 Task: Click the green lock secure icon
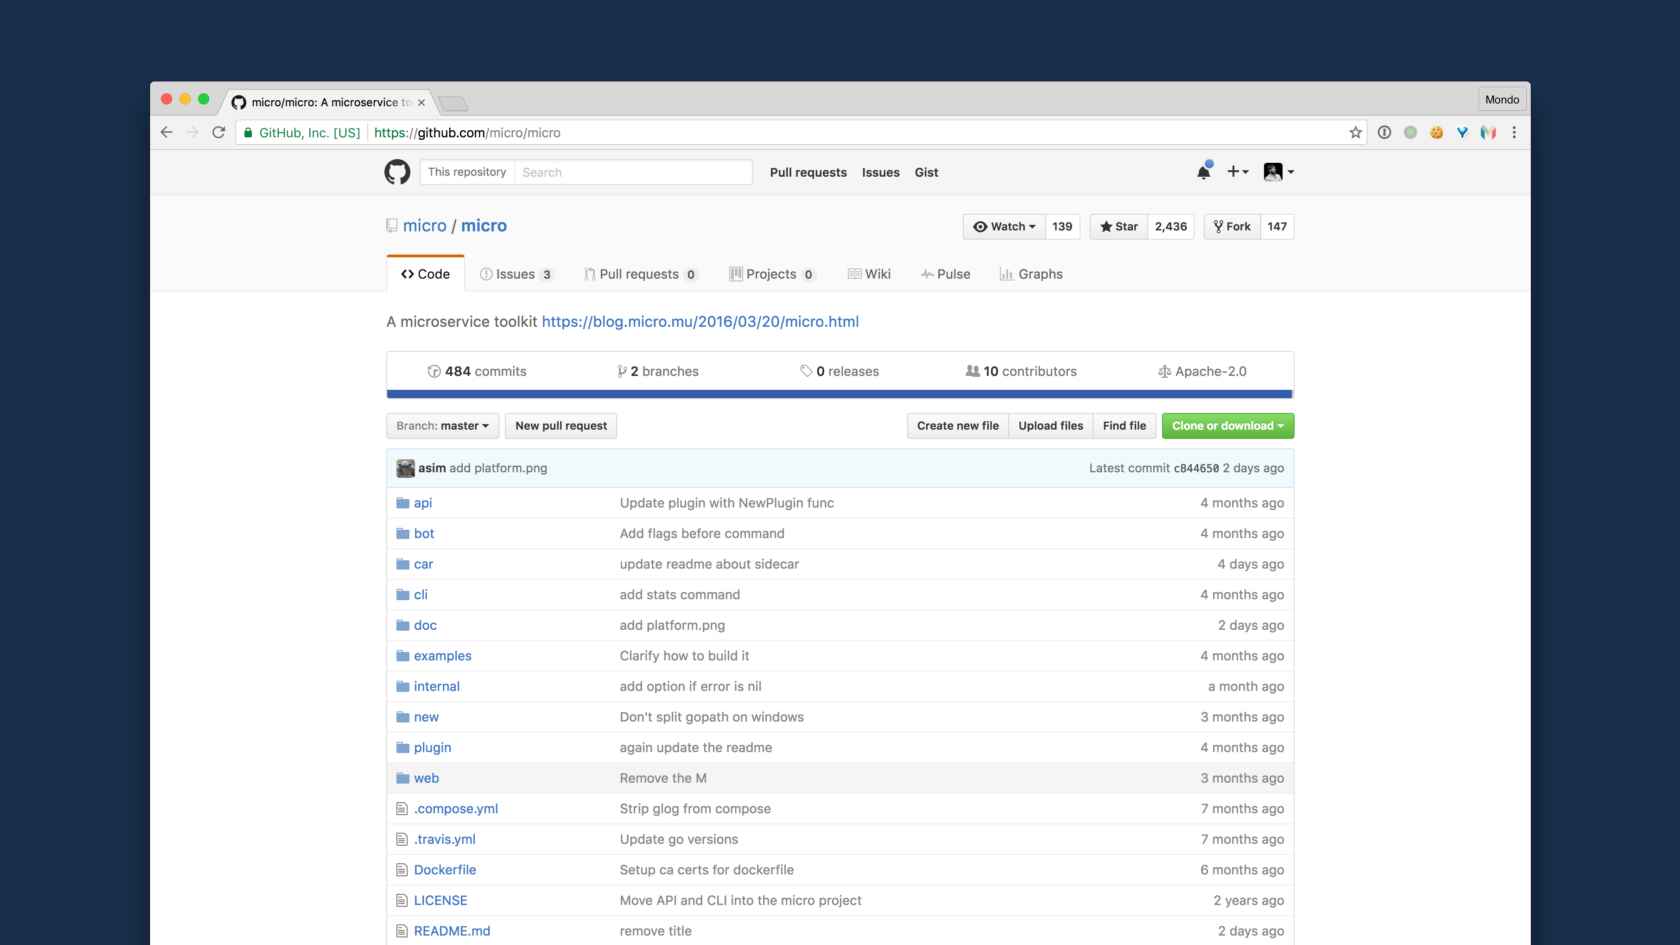coord(248,132)
